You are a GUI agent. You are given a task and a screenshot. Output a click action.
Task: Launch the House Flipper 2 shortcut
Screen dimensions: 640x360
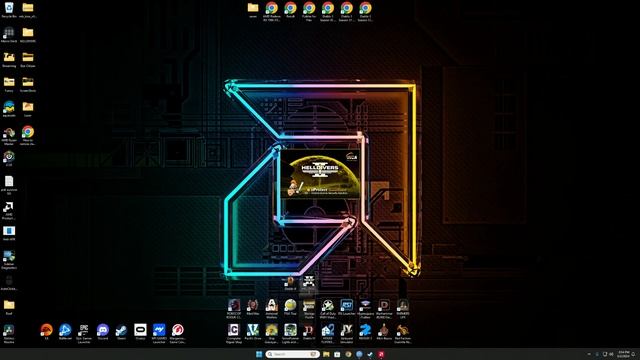click(x=328, y=333)
